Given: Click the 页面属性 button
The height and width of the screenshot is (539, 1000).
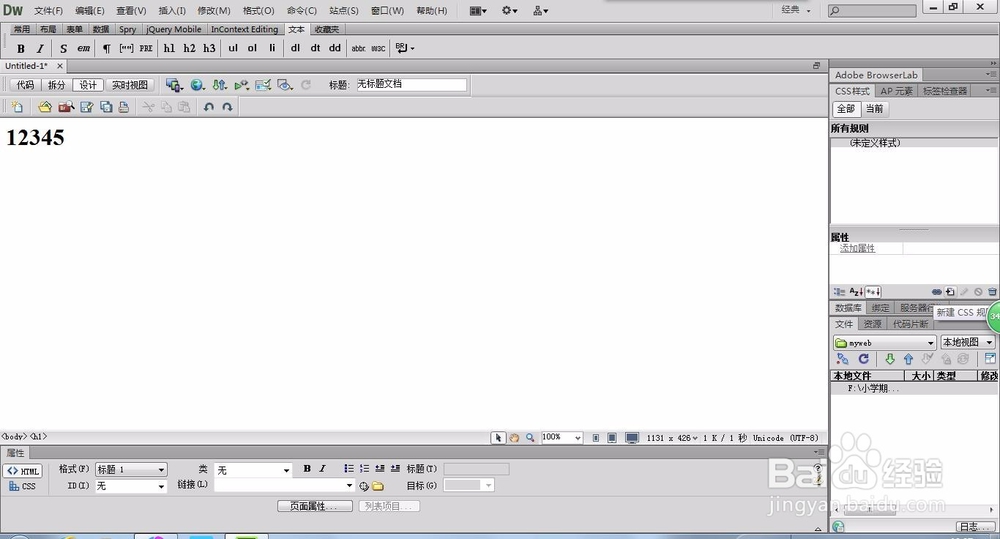Looking at the screenshot, I should click(x=314, y=506).
